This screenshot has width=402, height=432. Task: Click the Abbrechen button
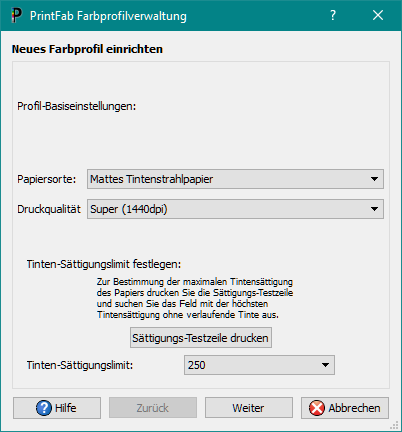point(345,408)
